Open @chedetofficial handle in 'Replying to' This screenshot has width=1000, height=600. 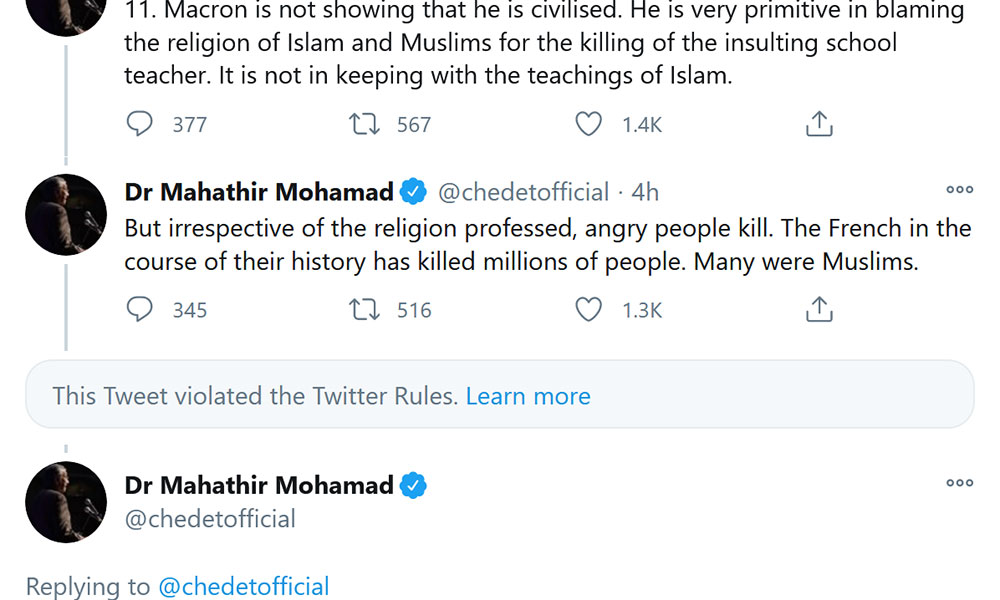[x=244, y=586]
